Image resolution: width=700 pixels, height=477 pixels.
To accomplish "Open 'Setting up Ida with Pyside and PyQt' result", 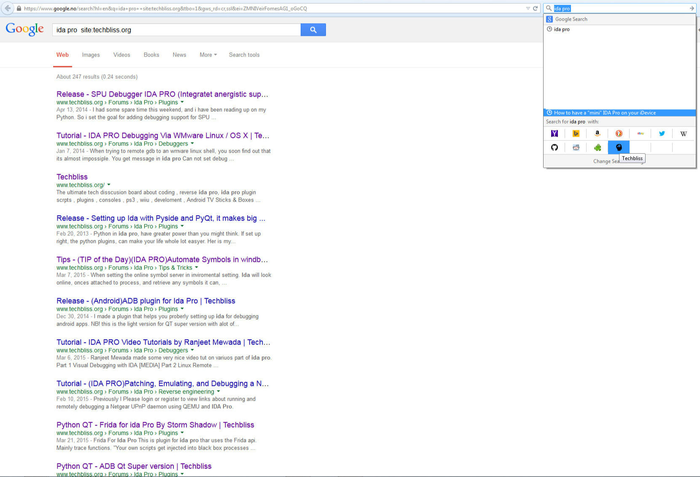I will (x=161, y=218).
